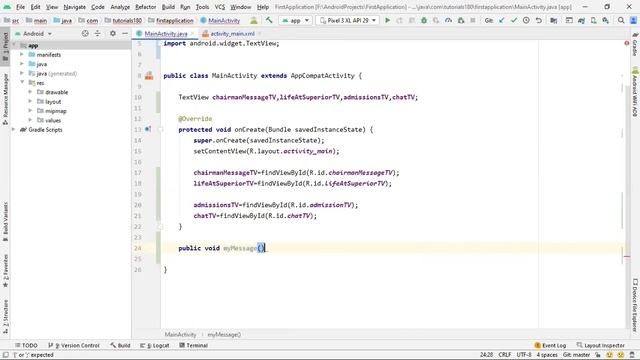Open the Layout Inspector
The width and height of the screenshot is (640, 360).
tap(600, 345)
